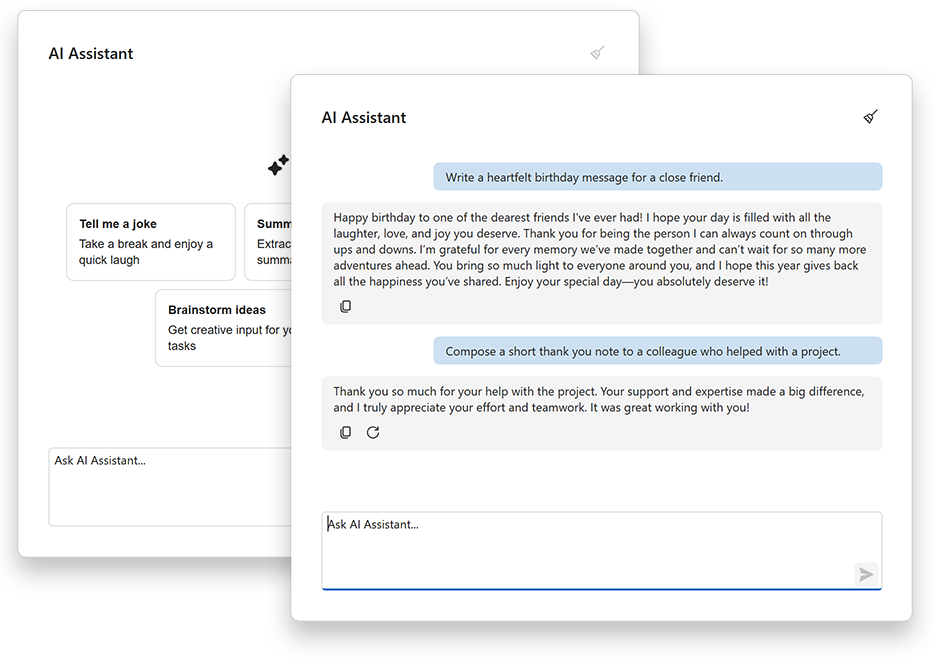The image size is (936, 658).
Task: Regenerate the thank you note response
Action: coord(373,432)
